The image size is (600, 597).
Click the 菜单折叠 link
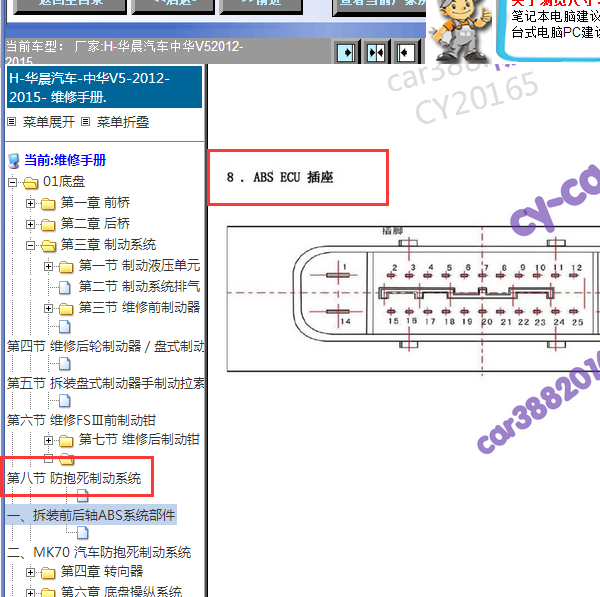[123, 122]
